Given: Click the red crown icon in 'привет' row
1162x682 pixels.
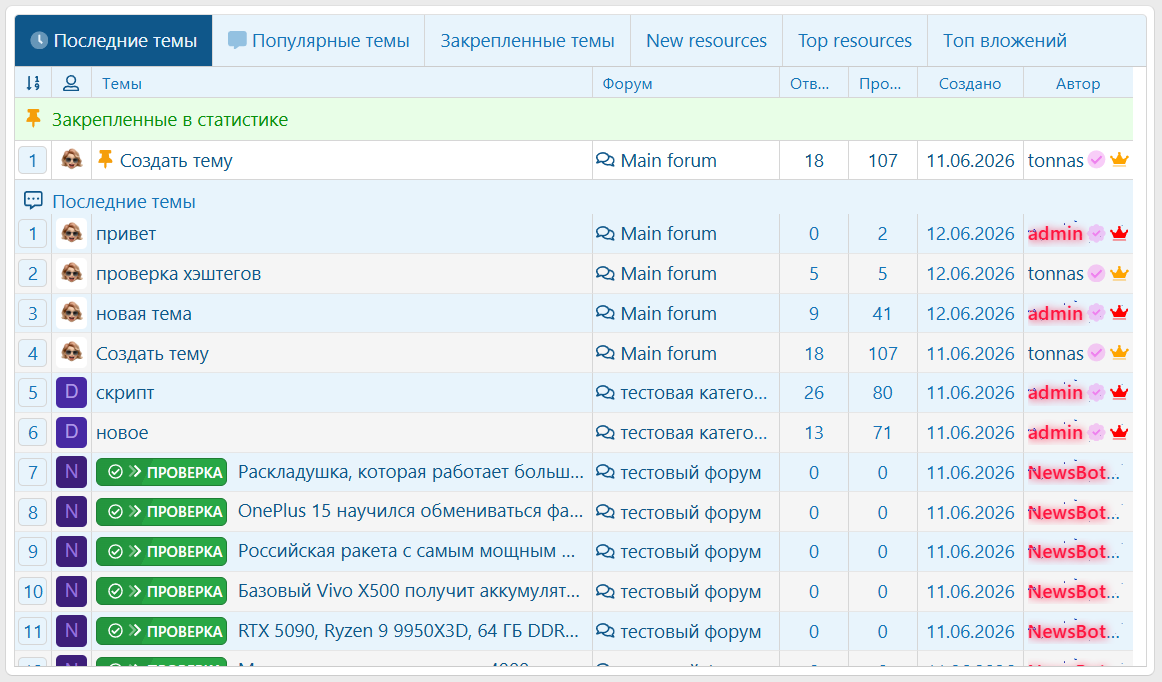Looking at the screenshot, I should coord(1119,234).
